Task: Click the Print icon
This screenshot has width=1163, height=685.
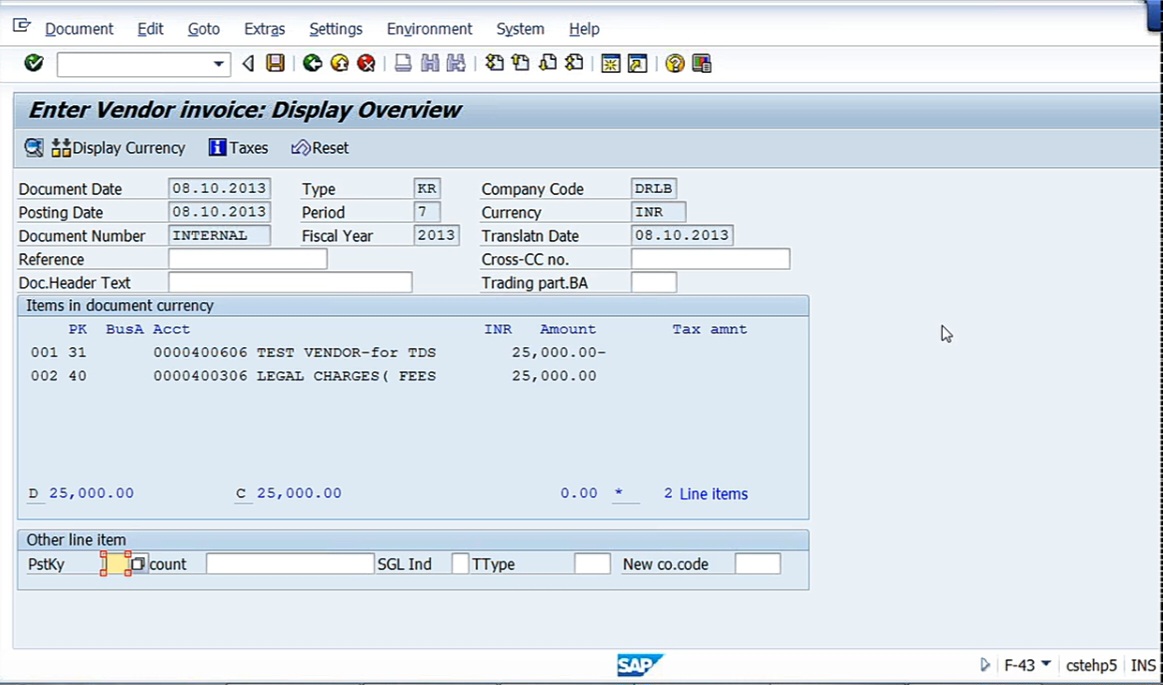Action: click(x=403, y=63)
